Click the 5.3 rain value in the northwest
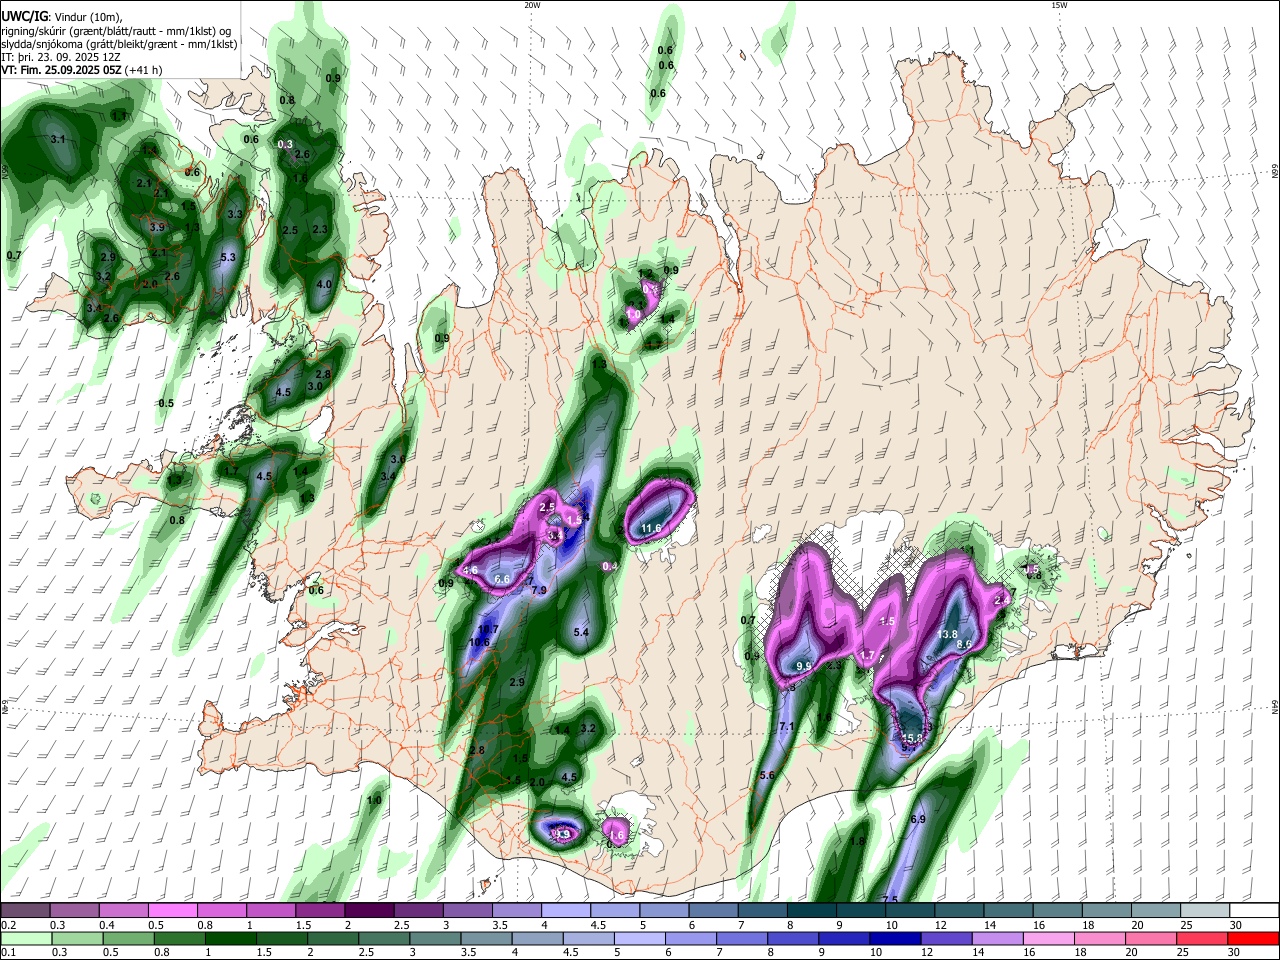Screen dimensions: 1280x960 tap(227, 257)
